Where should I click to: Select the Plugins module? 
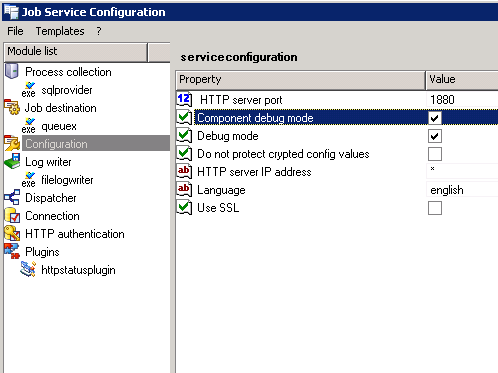click(42, 252)
